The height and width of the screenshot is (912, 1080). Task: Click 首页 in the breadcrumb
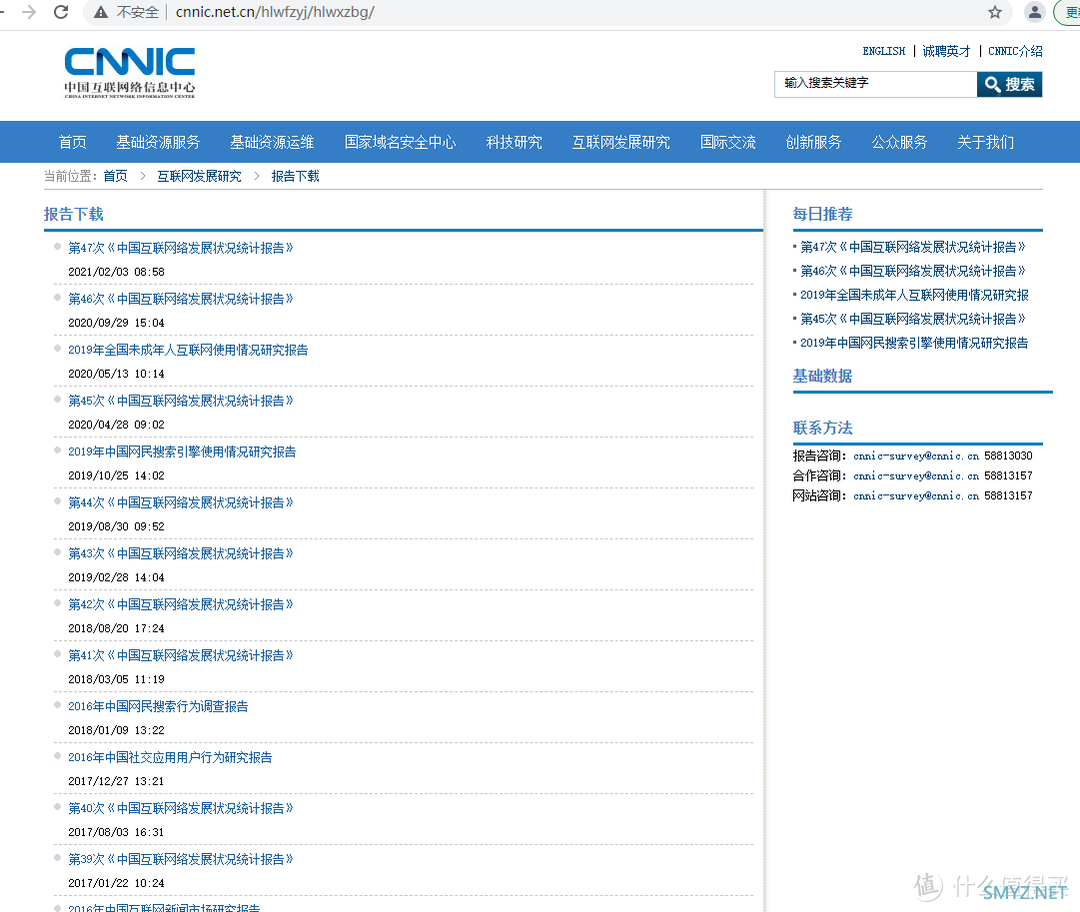coord(115,176)
